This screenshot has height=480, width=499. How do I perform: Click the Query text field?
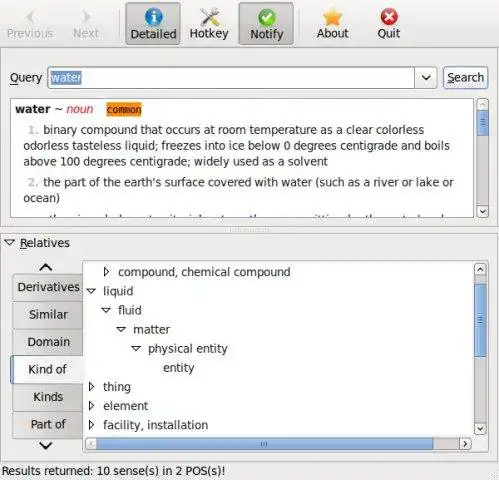coord(231,78)
